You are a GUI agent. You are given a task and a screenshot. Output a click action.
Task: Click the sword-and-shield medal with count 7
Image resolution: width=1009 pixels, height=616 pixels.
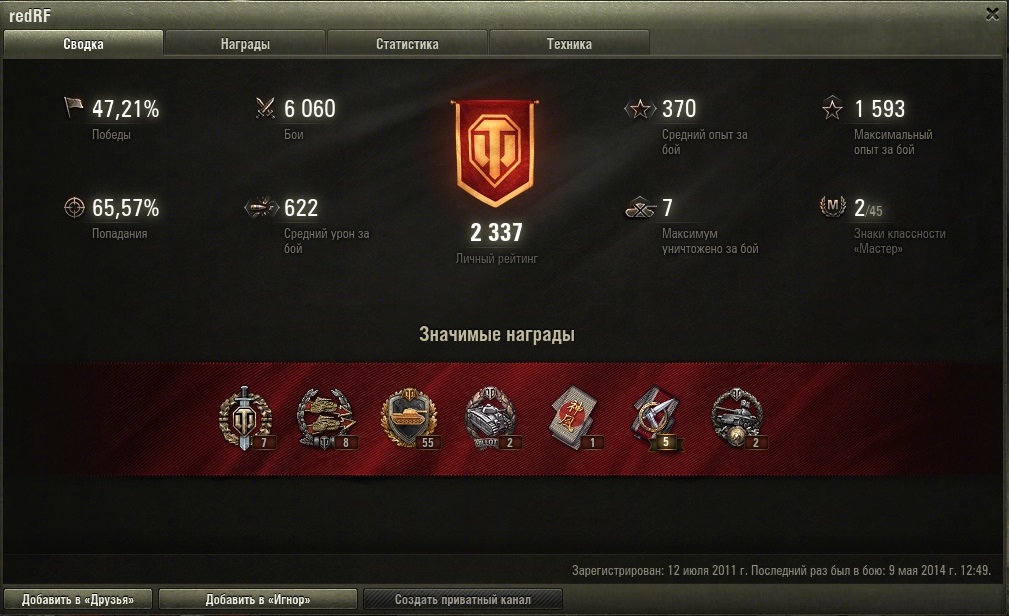pos(246,418)
